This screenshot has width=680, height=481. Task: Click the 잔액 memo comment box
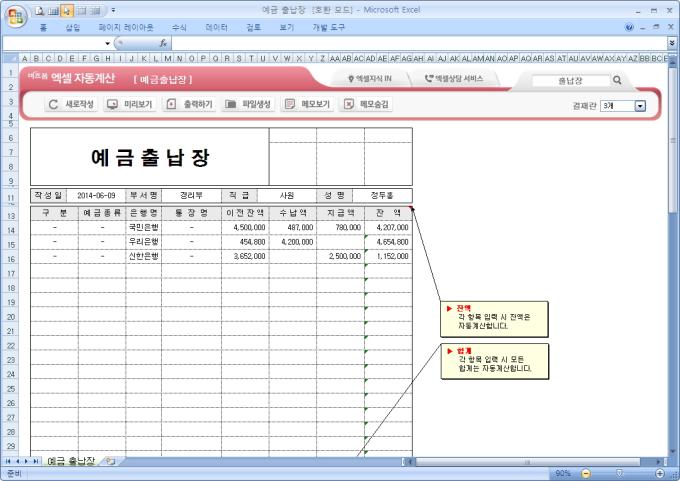click(x=494, y=319)
